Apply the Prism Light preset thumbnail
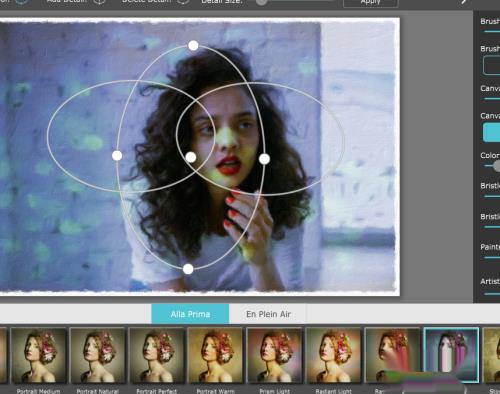Viewport: 500px width, 394px height. 275,355
